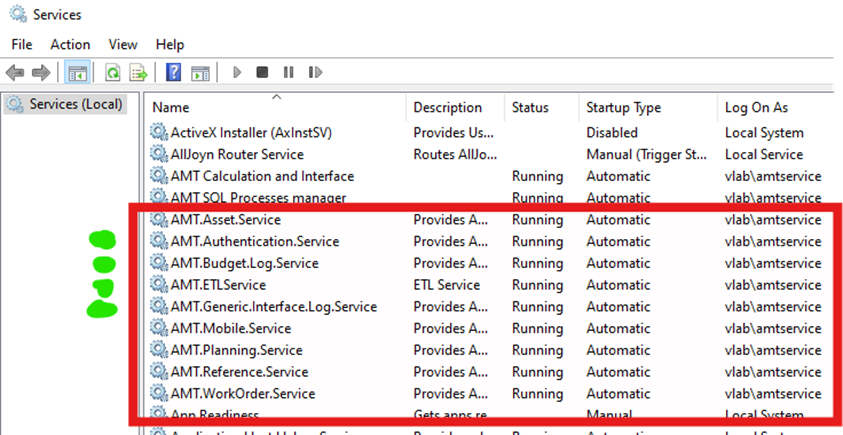Click vlab\amtservice log on of AMT.ETLService
The width and height of the screenshot is (843, 435).
773,285
